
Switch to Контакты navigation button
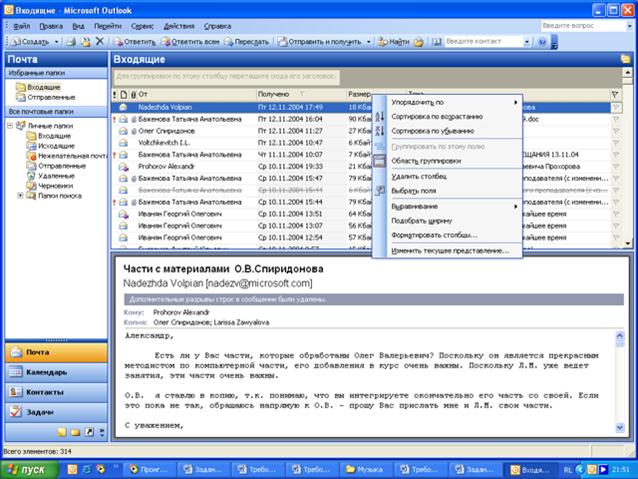coord(56,392)
